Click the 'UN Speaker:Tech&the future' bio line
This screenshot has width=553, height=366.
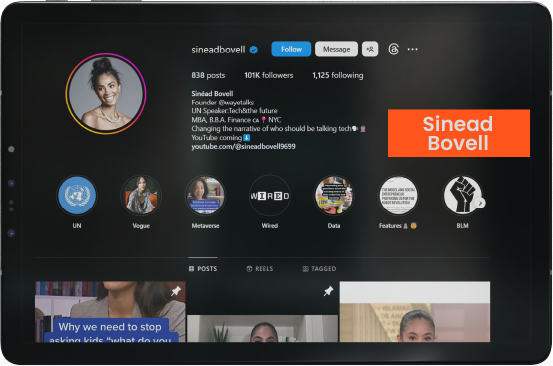pos(234,111)
